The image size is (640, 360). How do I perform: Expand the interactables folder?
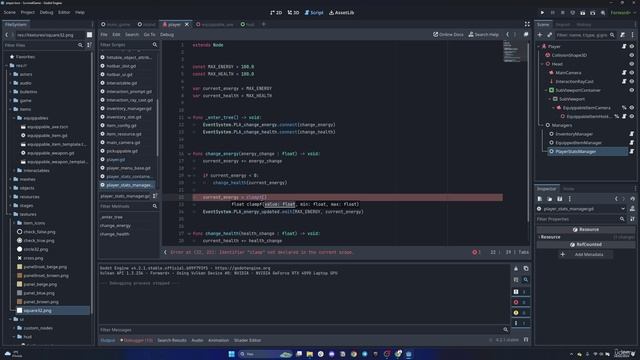14,171
